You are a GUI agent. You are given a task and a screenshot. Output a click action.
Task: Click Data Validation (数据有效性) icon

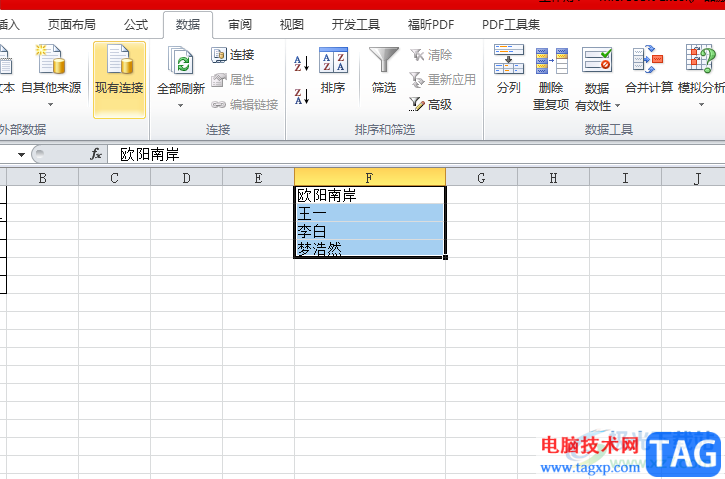coord(597,60)
